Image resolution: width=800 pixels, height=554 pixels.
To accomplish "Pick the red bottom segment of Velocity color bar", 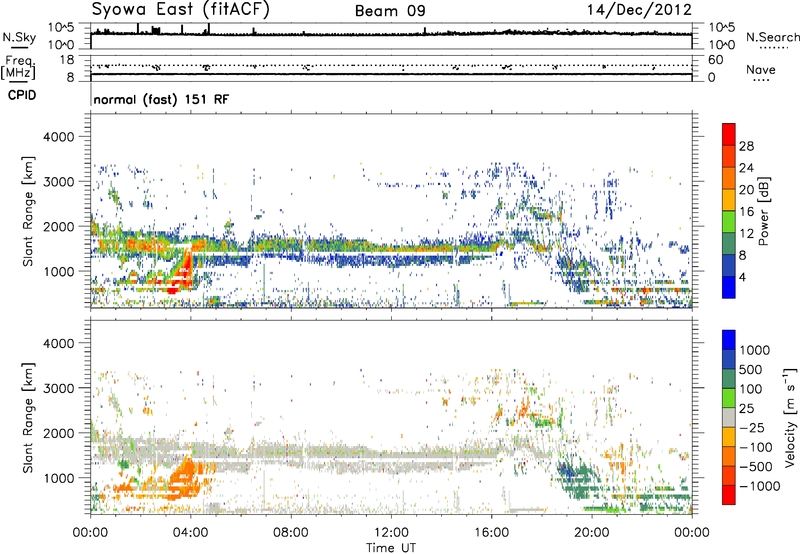I will pos(729,495).
